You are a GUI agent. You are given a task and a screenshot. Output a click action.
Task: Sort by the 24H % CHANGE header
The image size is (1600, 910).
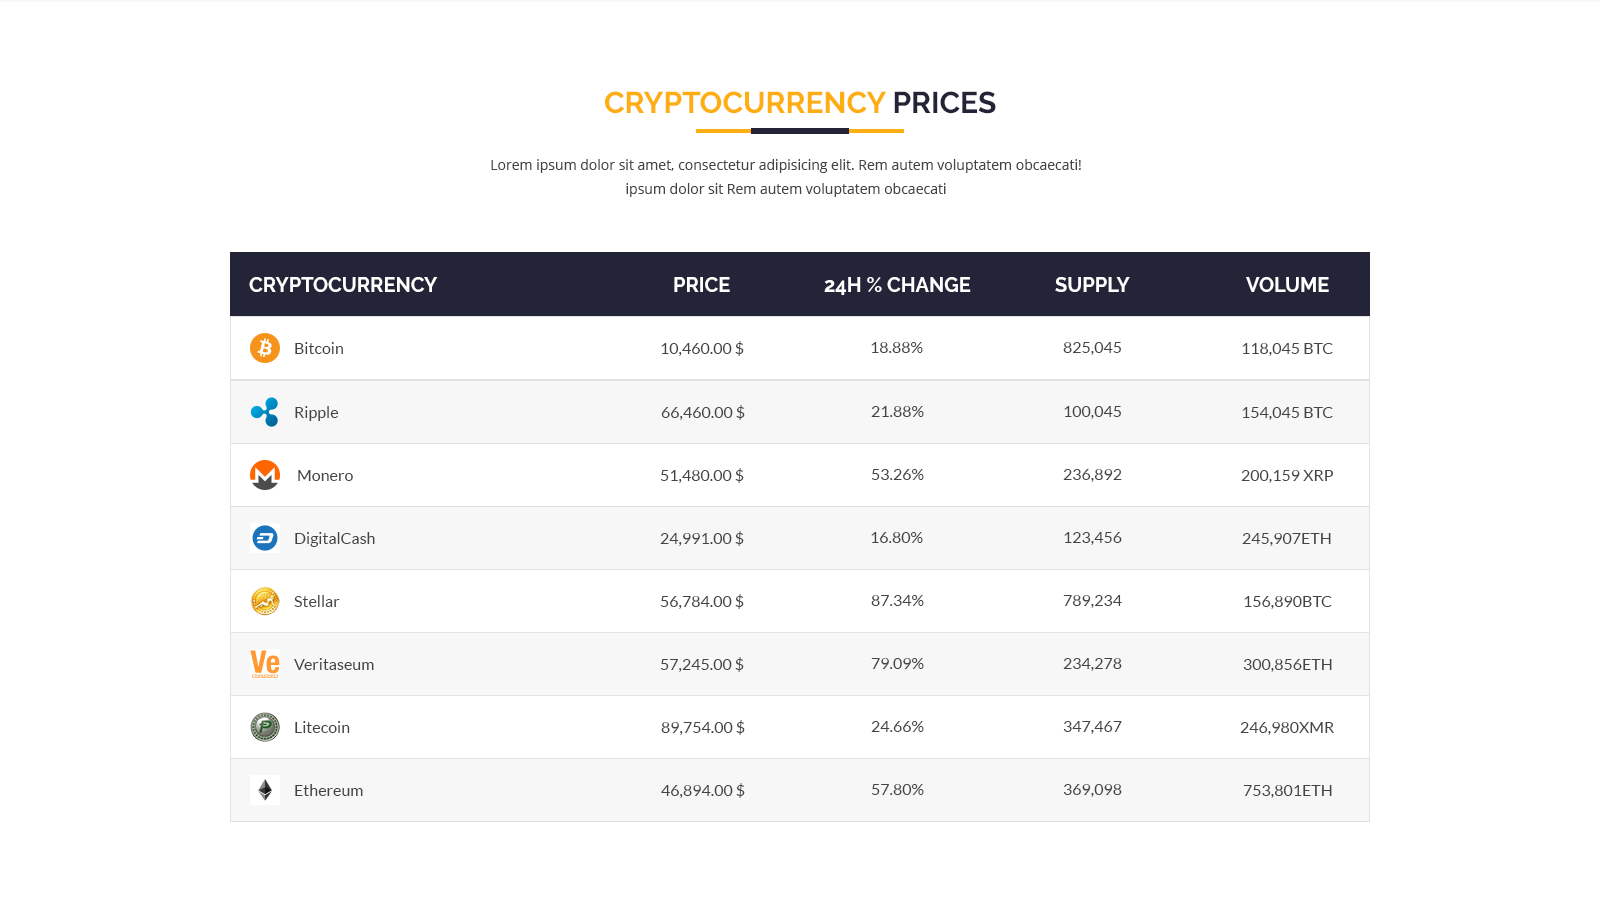click(x=896, y=284)
